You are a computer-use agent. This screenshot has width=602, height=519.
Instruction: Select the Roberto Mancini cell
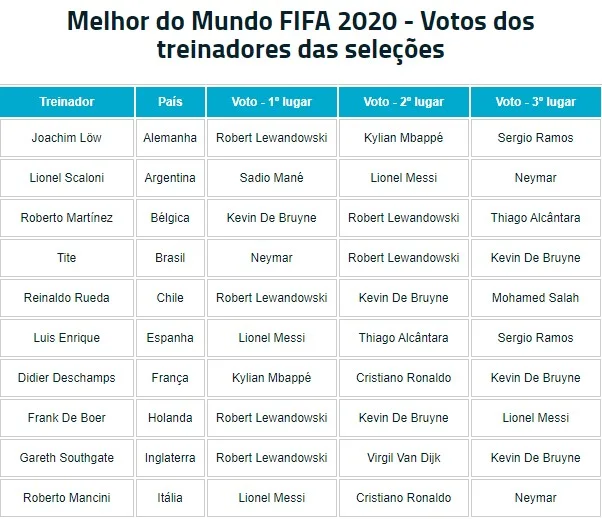point(67,498)
